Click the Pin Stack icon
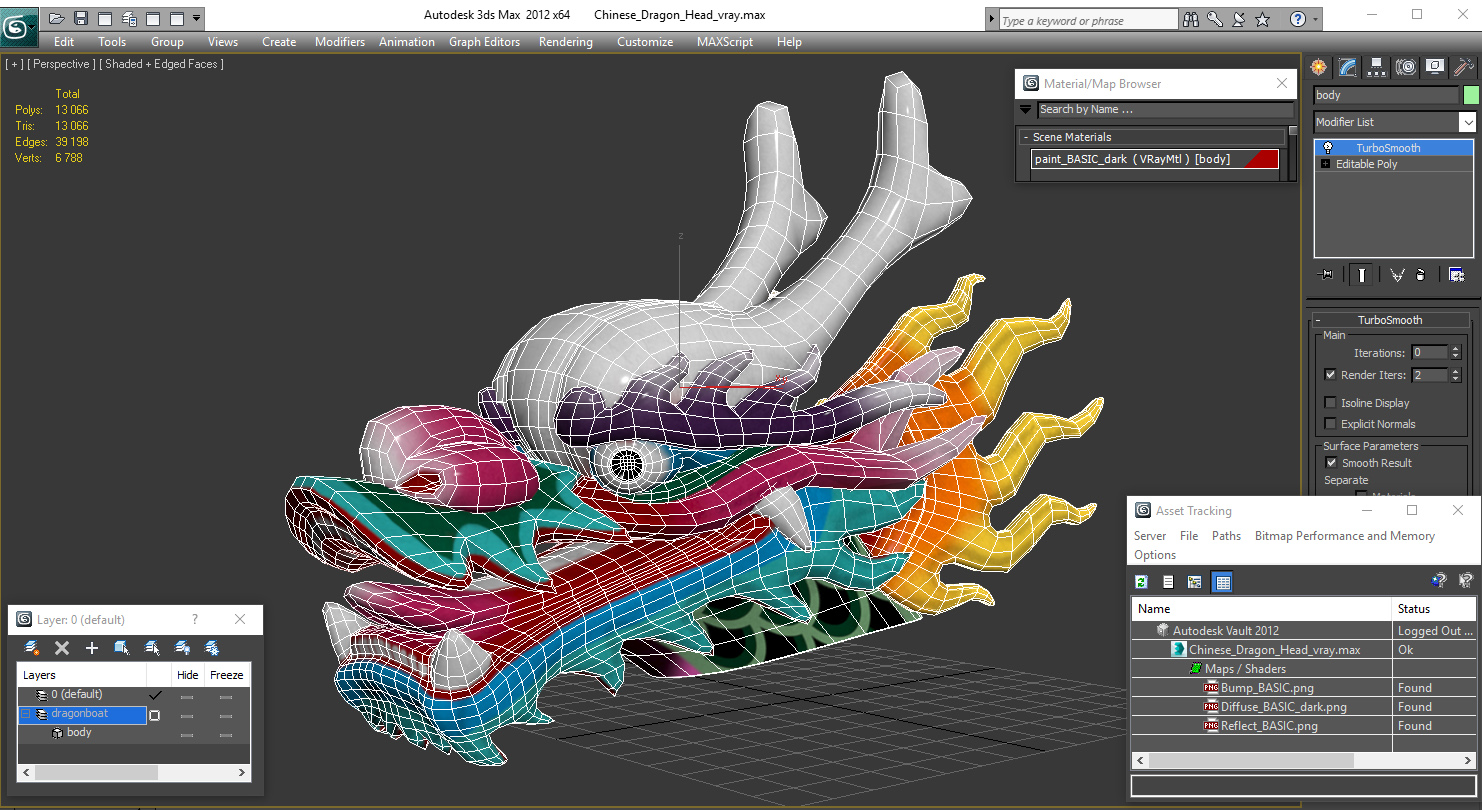Viewport: 1482px width, 810px height. 1326,275
